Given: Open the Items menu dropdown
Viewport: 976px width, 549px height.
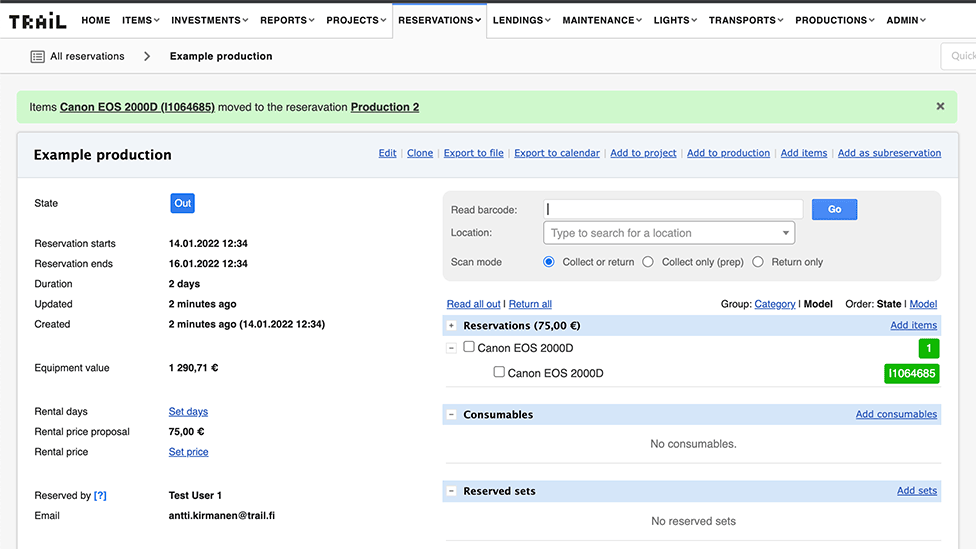Looking at the screenshot, I should coord(141,21).
